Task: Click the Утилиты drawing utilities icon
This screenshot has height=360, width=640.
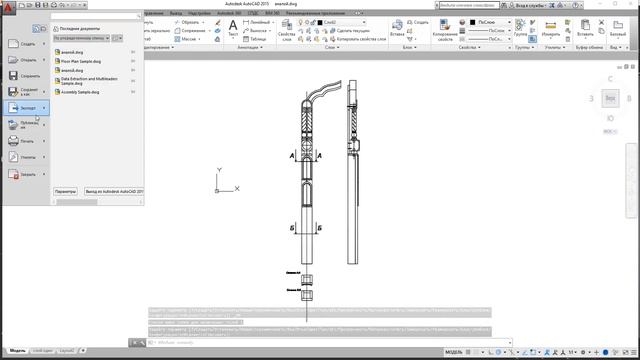Action: (13, 157)
